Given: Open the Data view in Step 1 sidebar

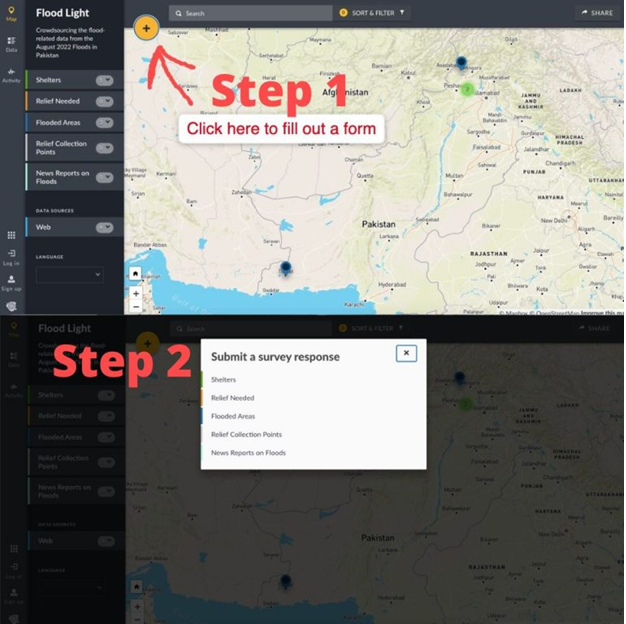Looking at the screenshot, I should click(11, 44).
